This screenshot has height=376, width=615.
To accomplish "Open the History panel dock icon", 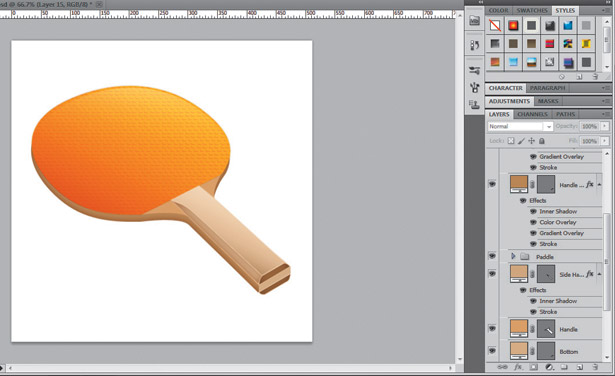I will [474, 45].
